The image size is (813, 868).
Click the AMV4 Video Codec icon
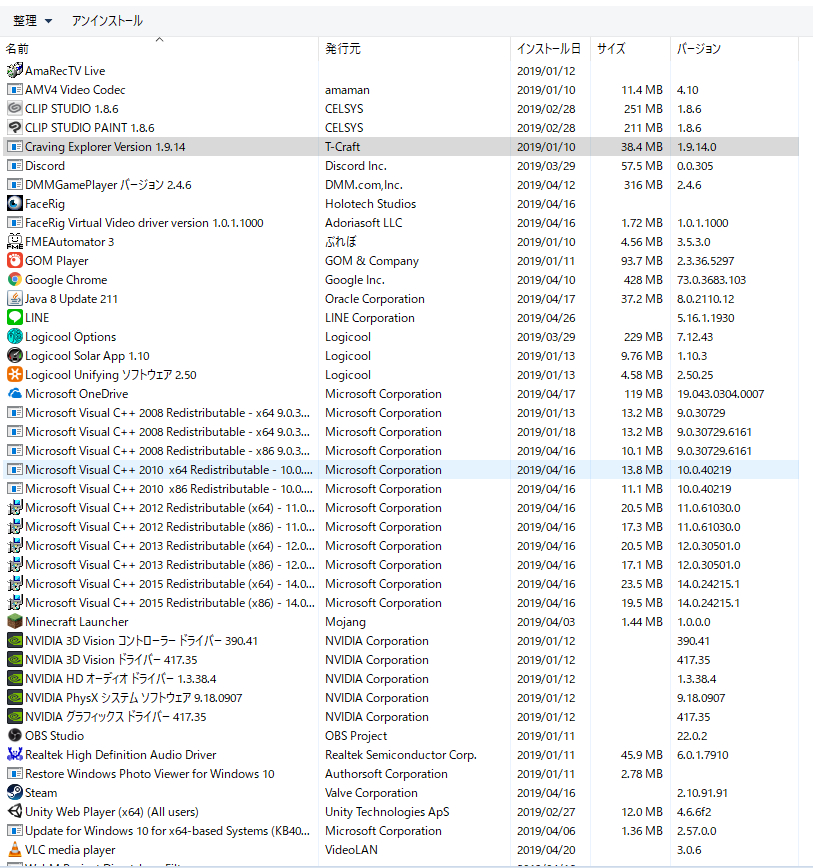click(x=14, y=90)
